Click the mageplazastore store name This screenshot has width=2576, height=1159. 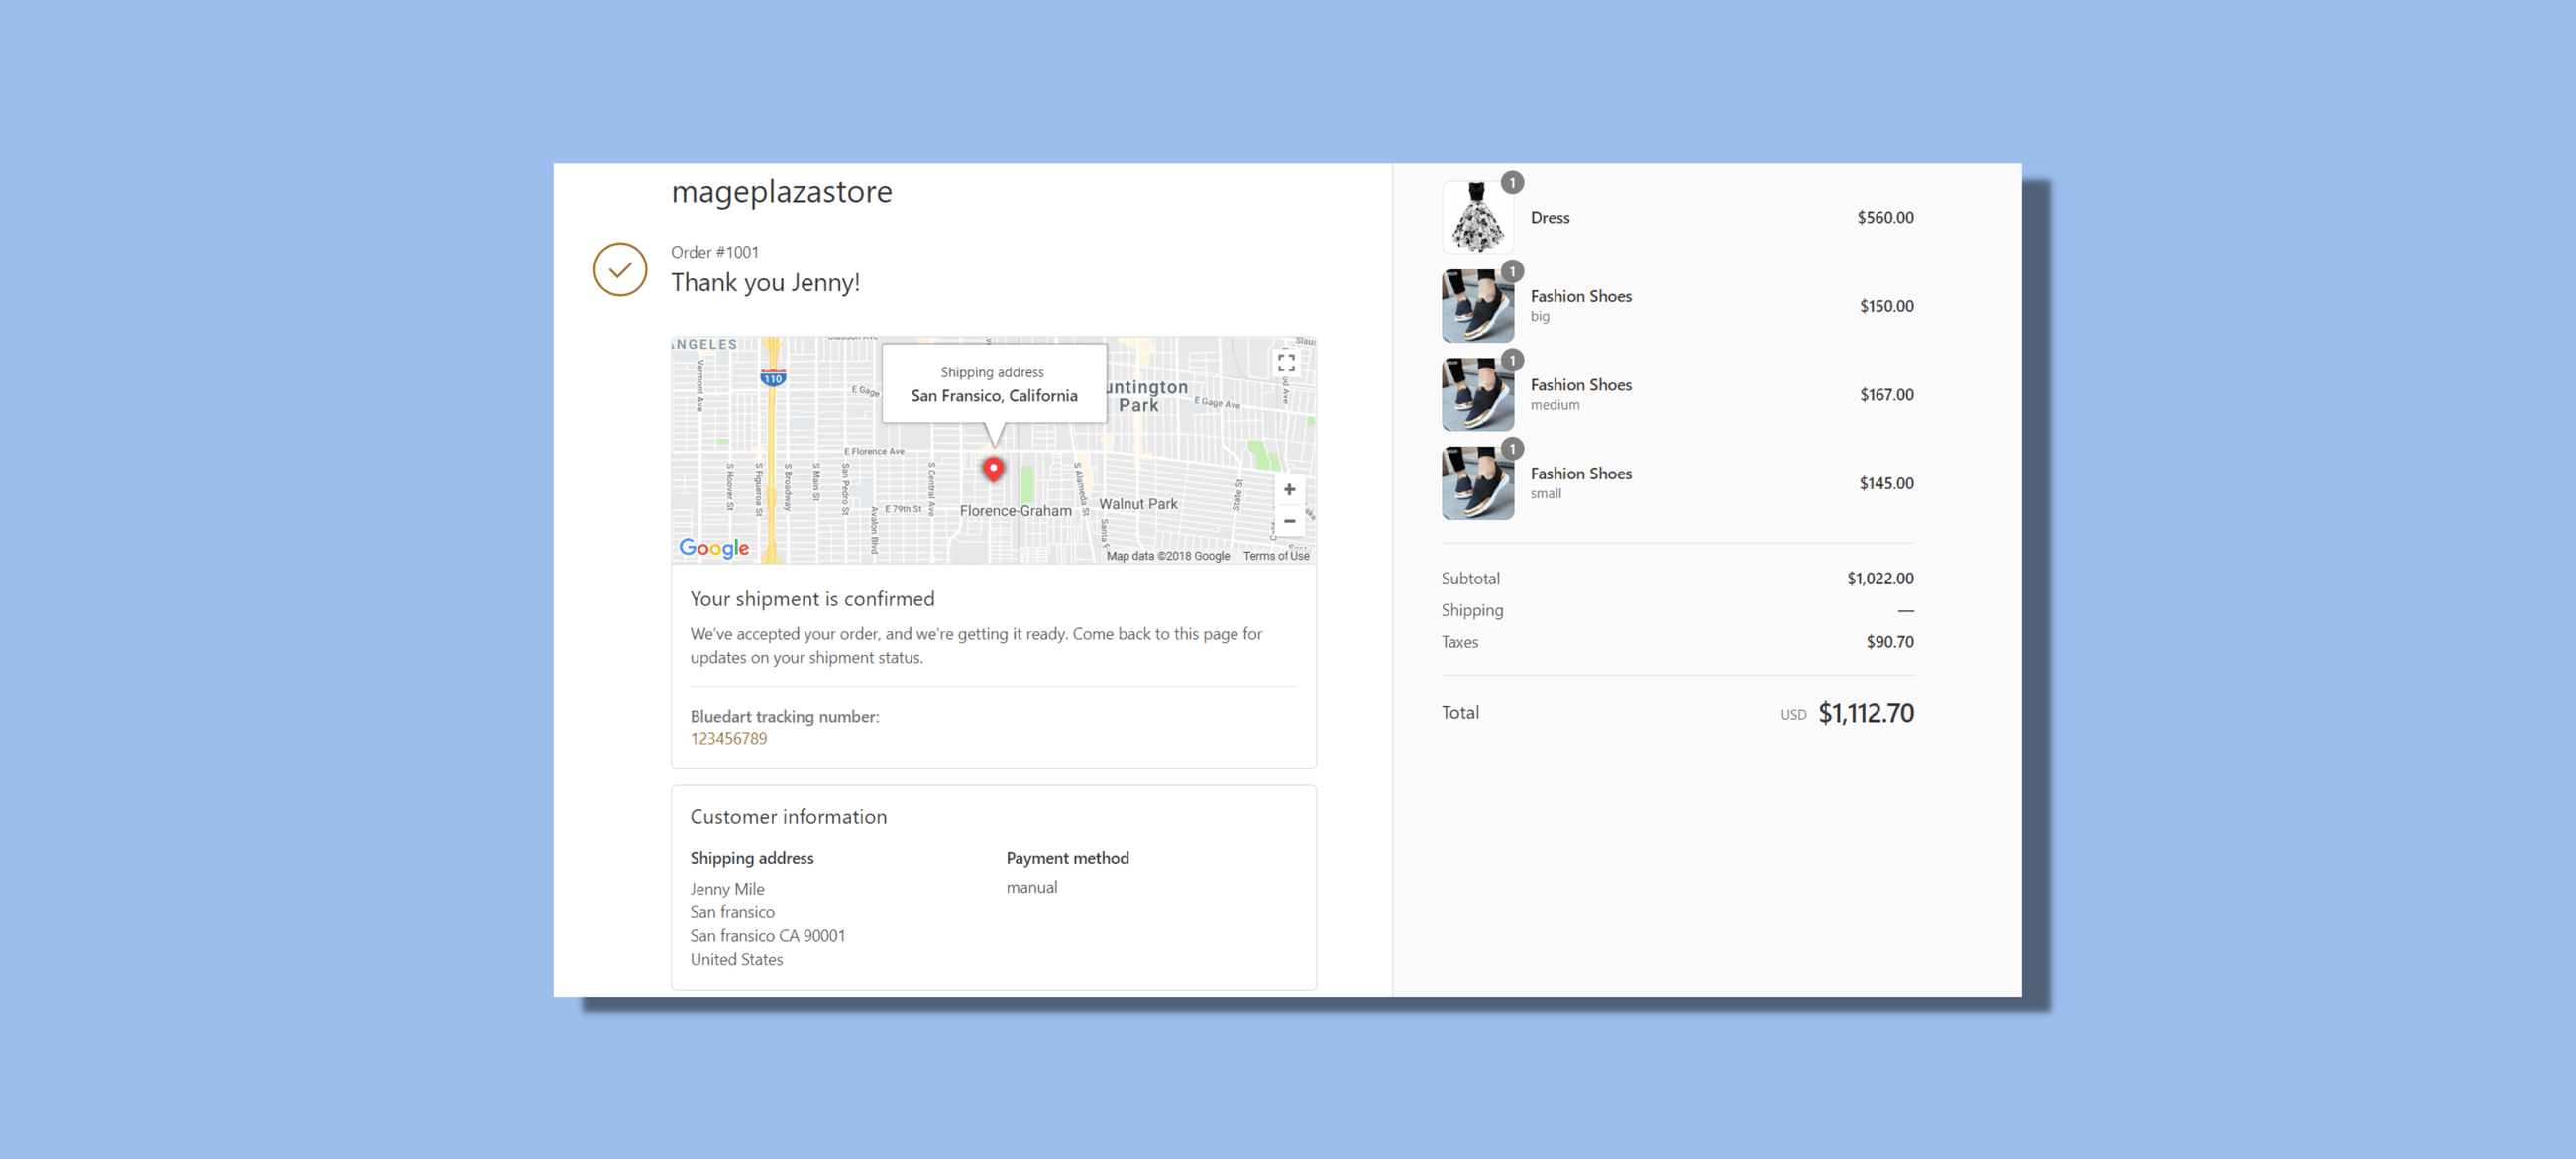[782, 191]
